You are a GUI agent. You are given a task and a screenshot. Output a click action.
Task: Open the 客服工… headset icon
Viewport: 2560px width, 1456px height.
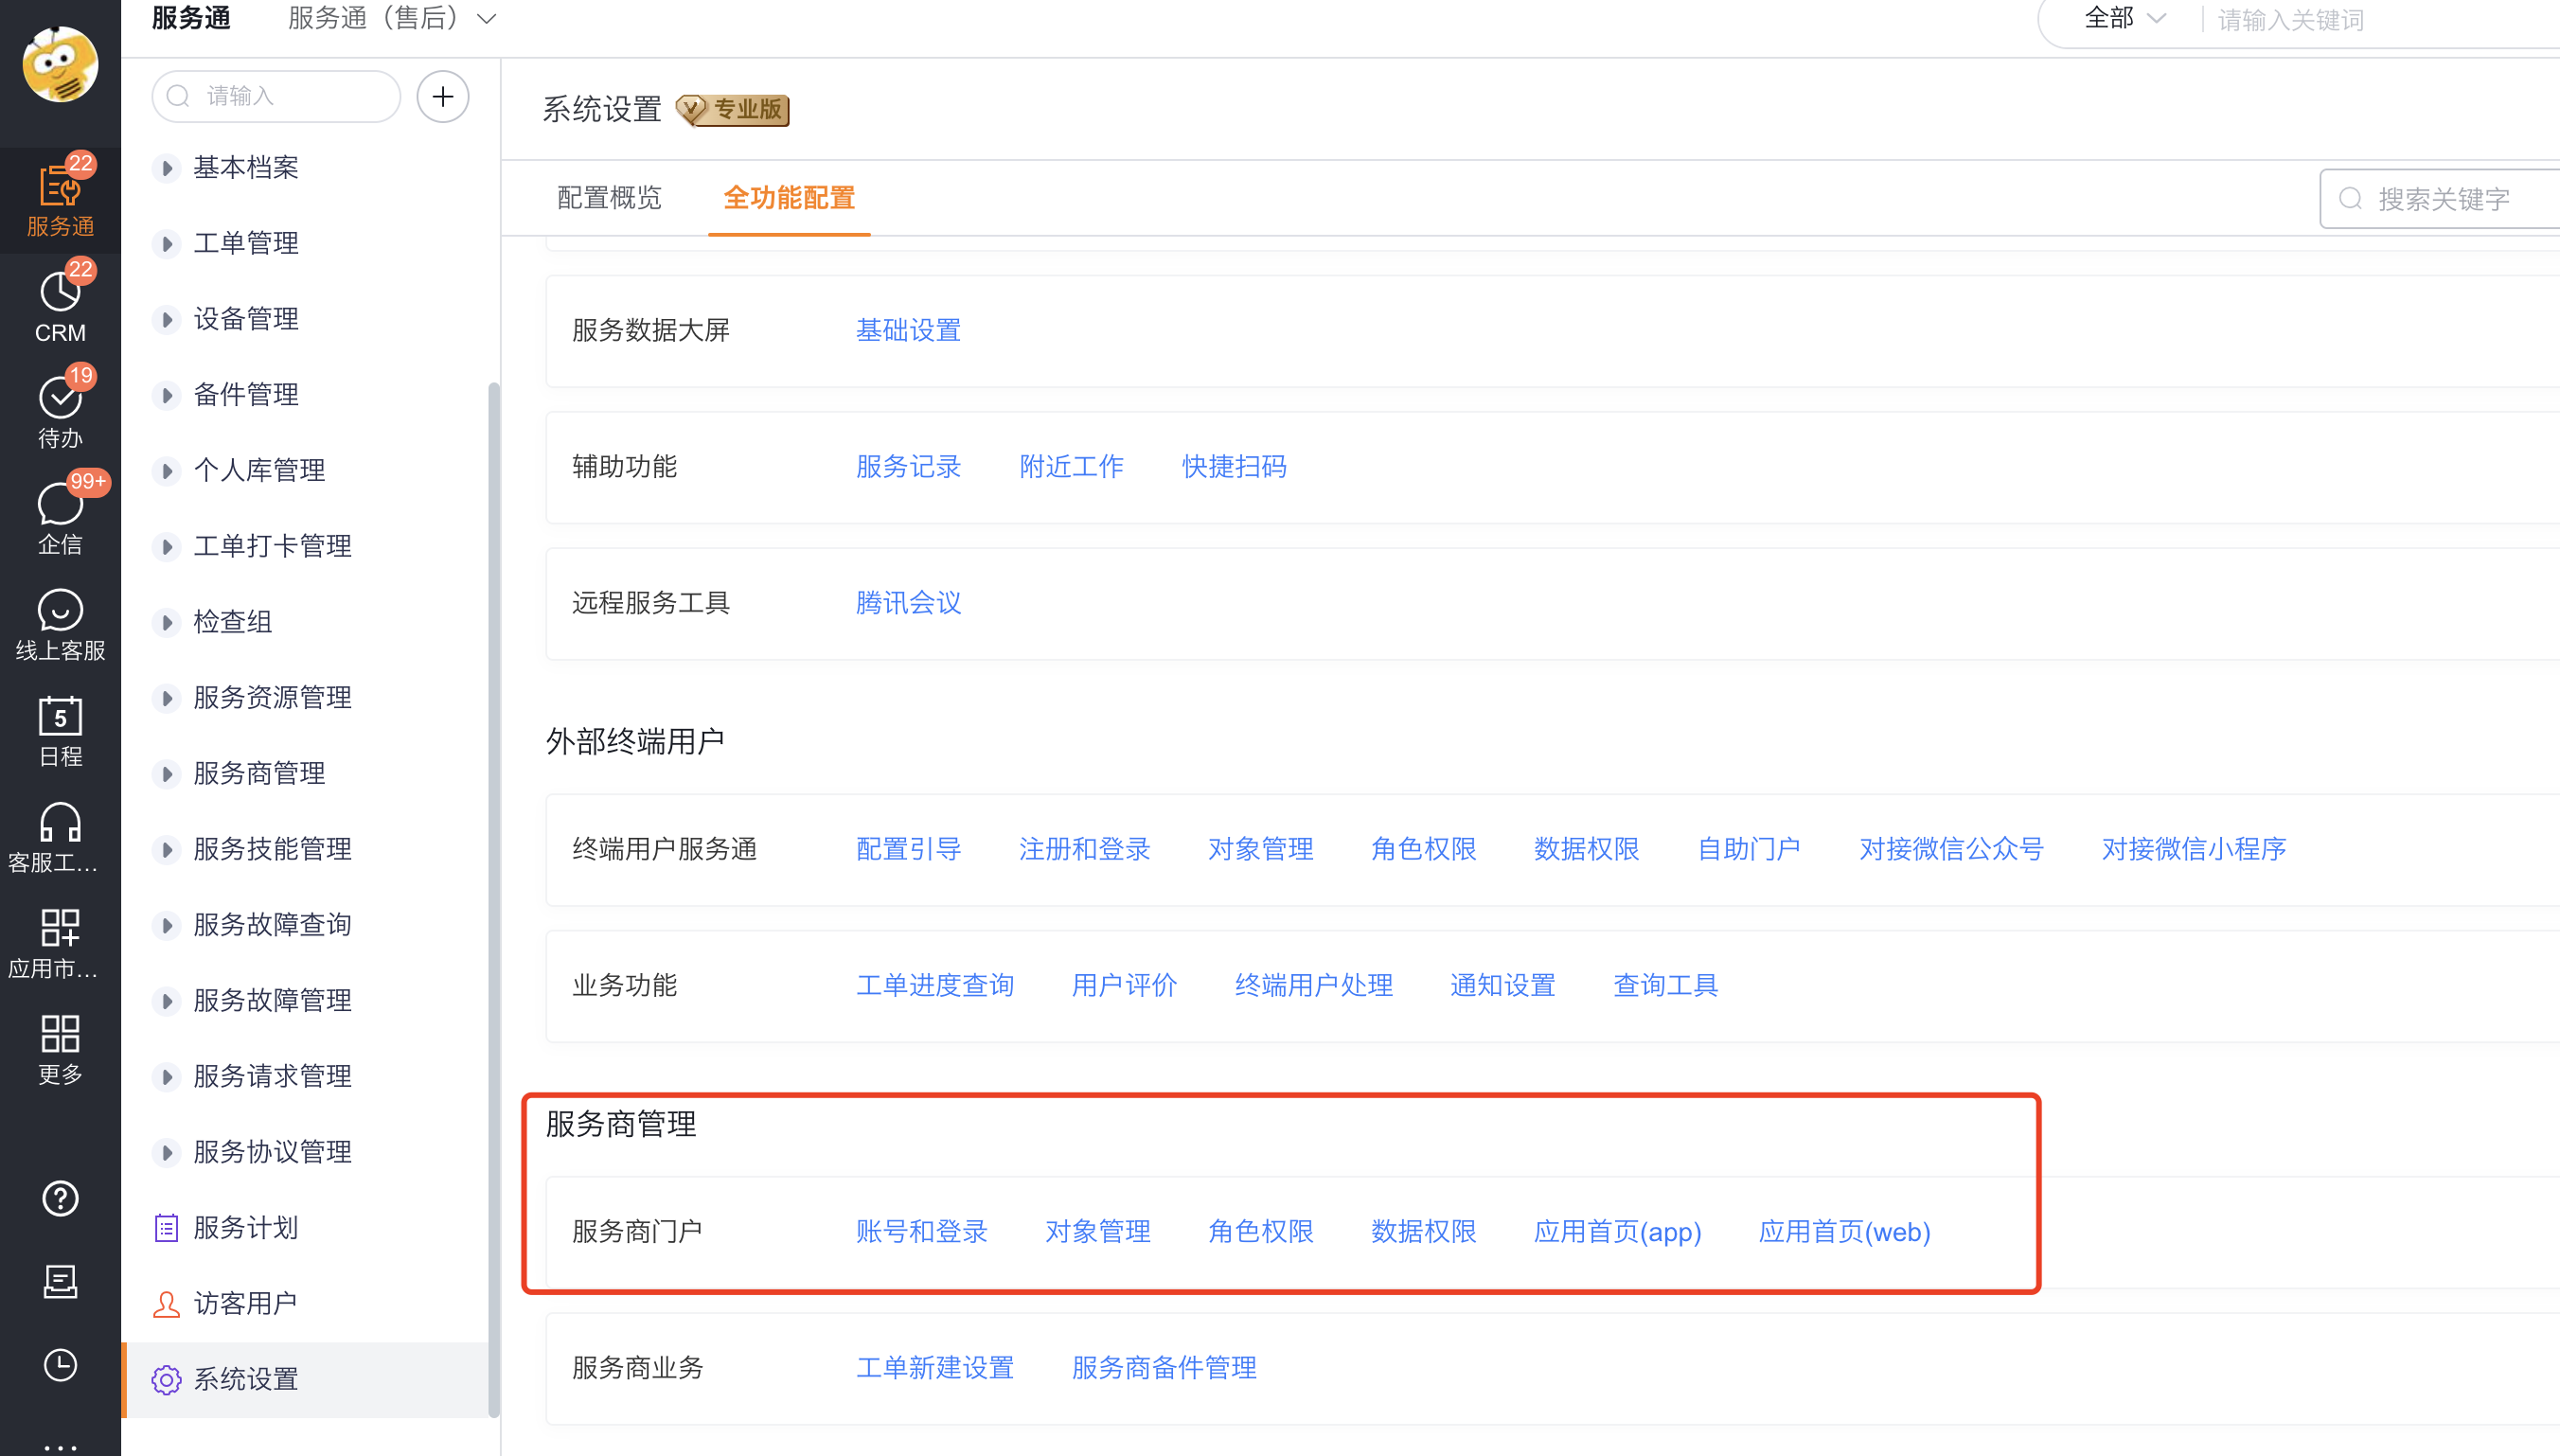60,835
